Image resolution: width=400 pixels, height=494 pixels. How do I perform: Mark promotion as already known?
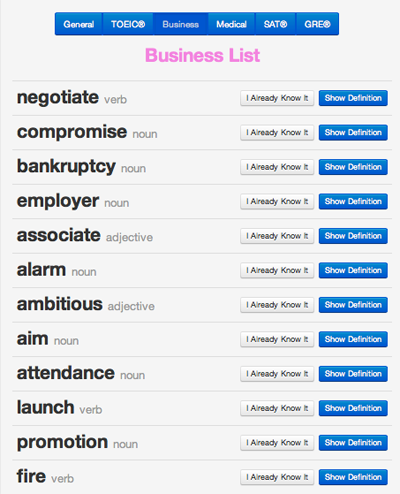point(277,443)
